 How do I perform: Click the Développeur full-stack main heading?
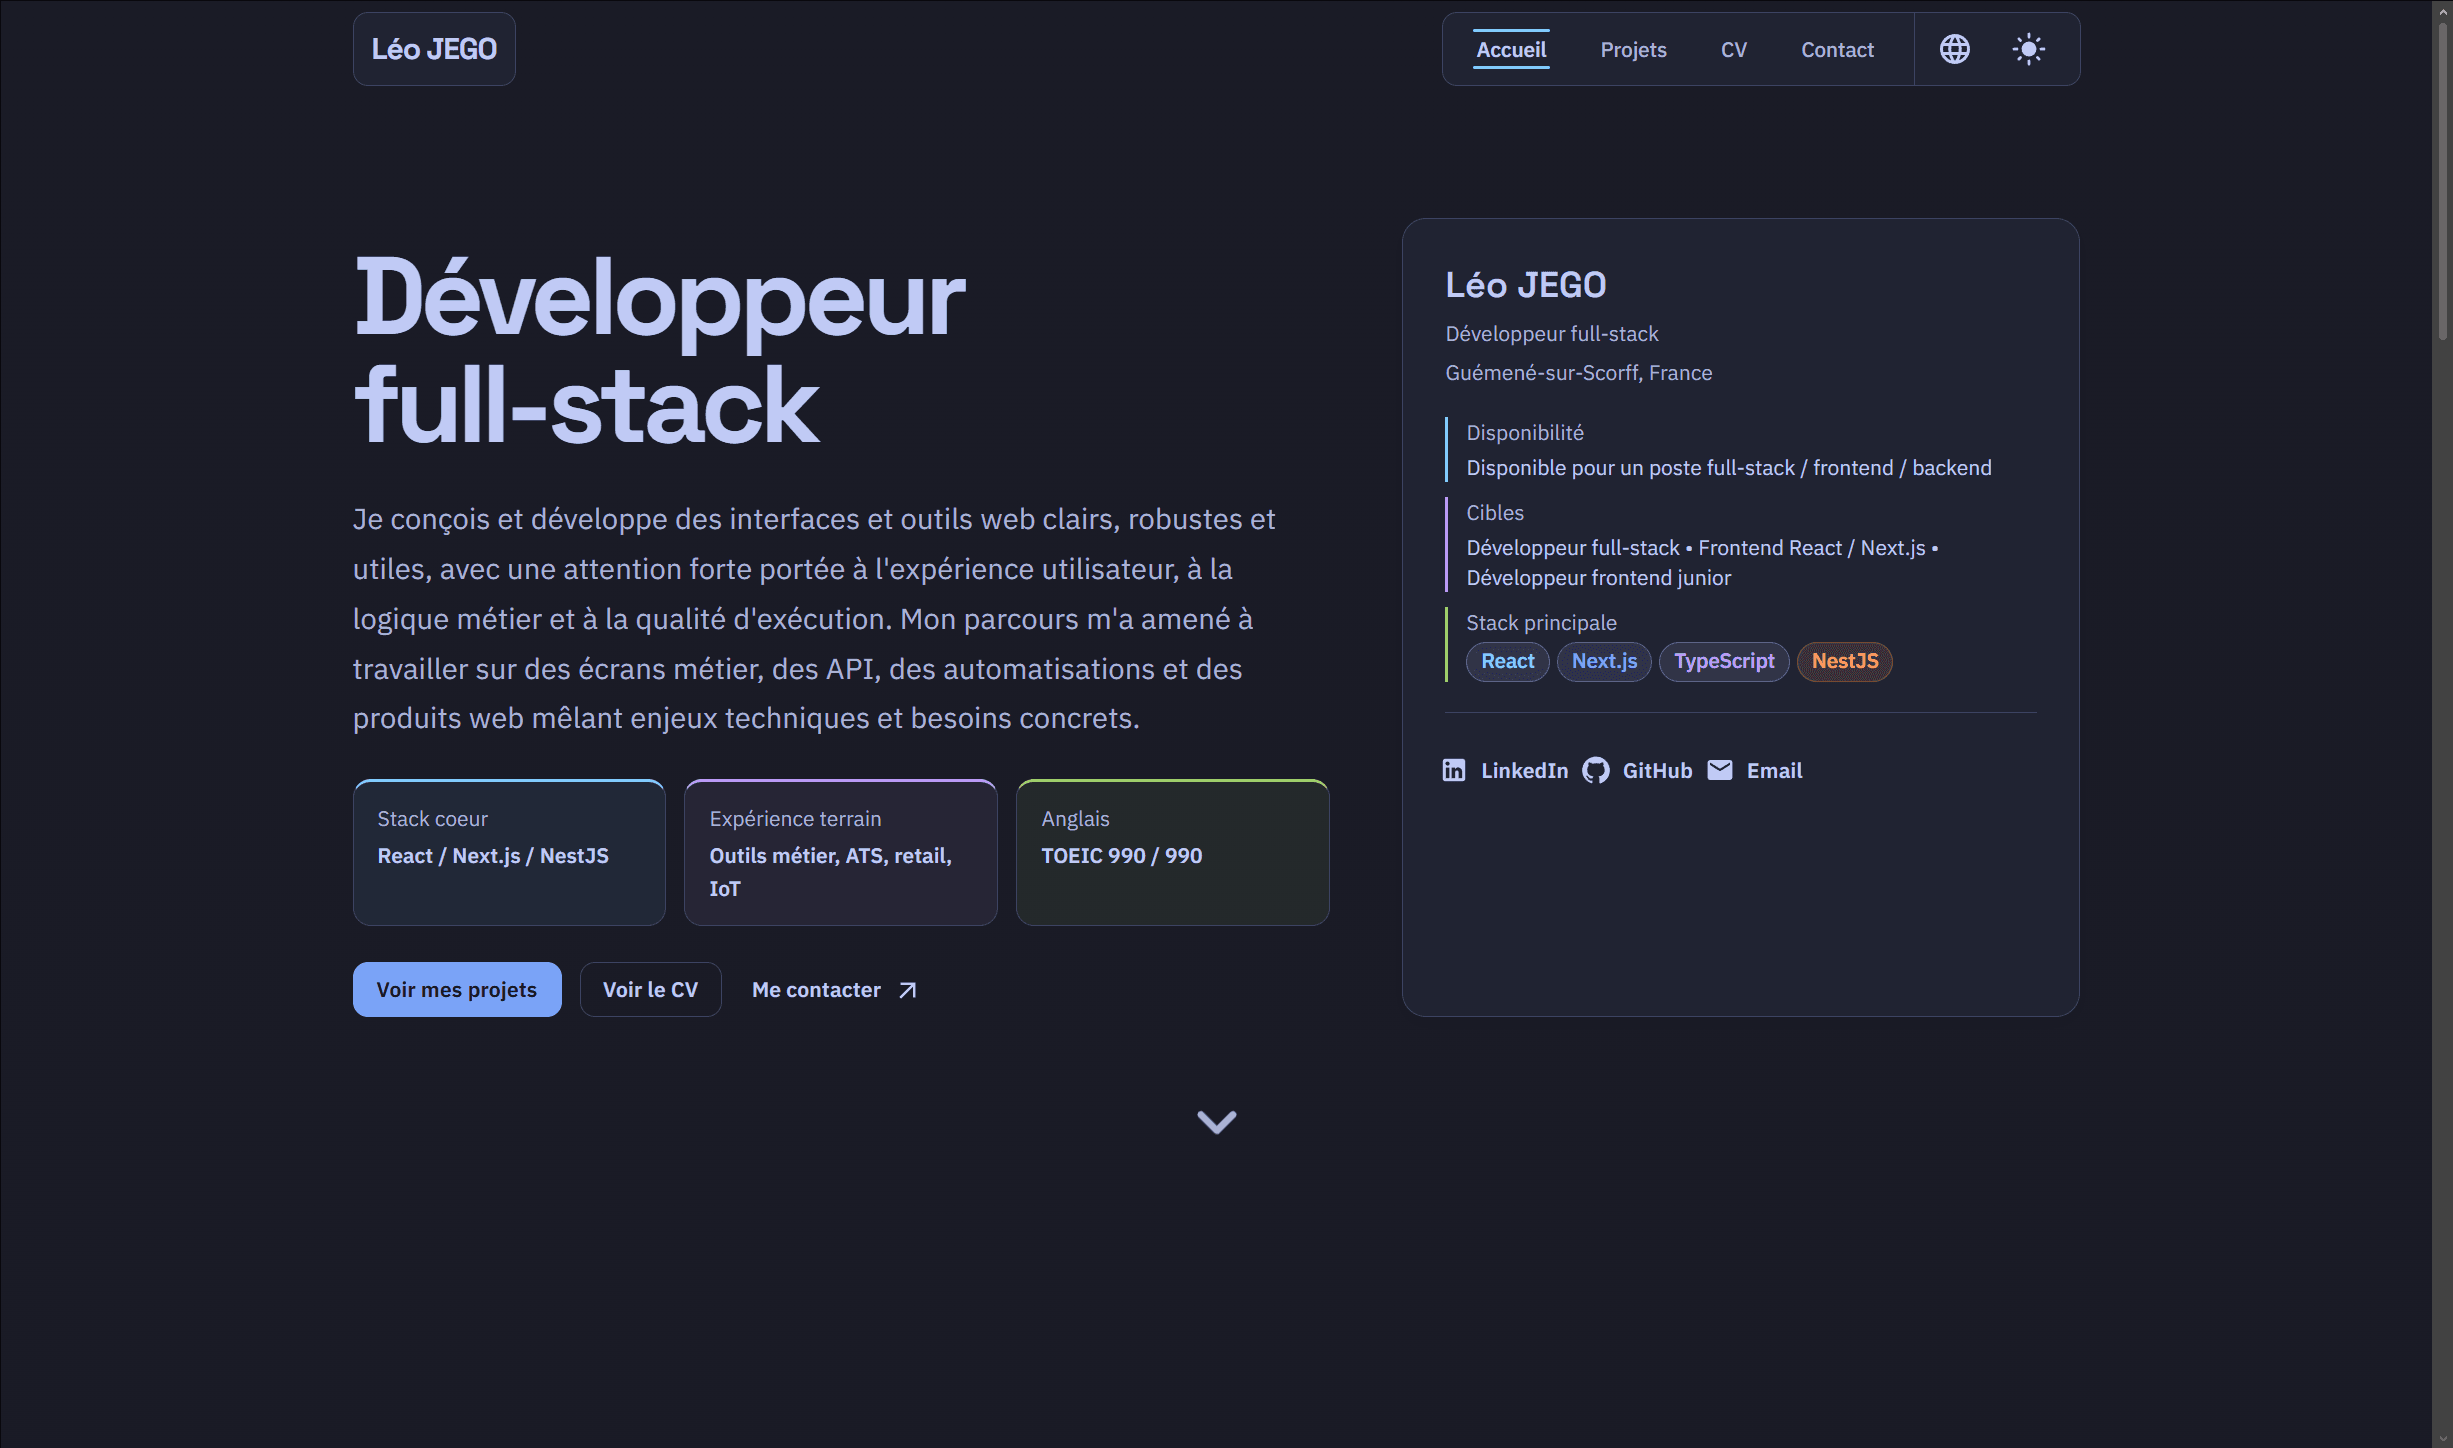[659, 350]
